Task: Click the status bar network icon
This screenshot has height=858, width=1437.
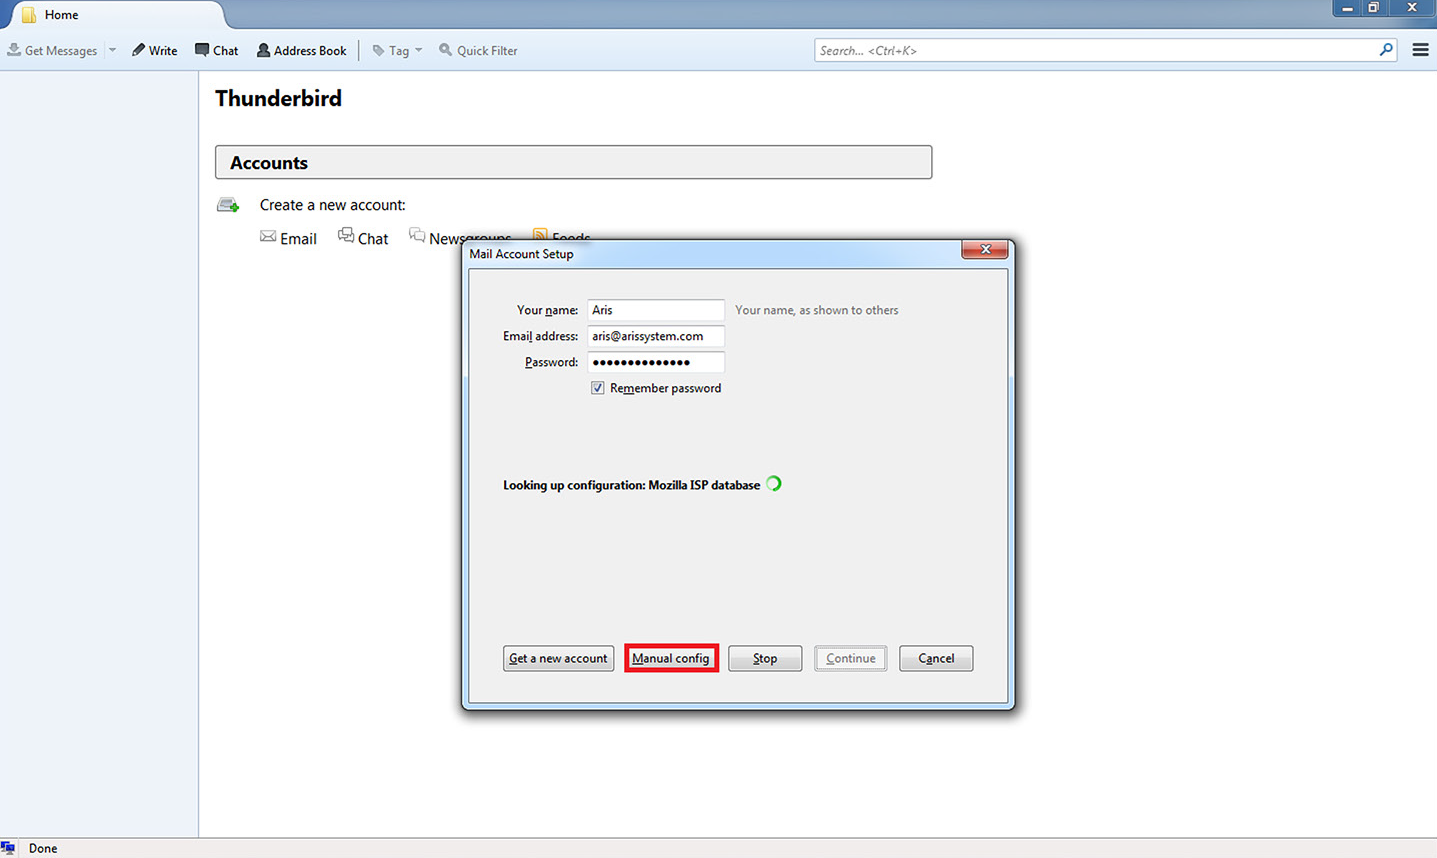Action: click(8, 848)
